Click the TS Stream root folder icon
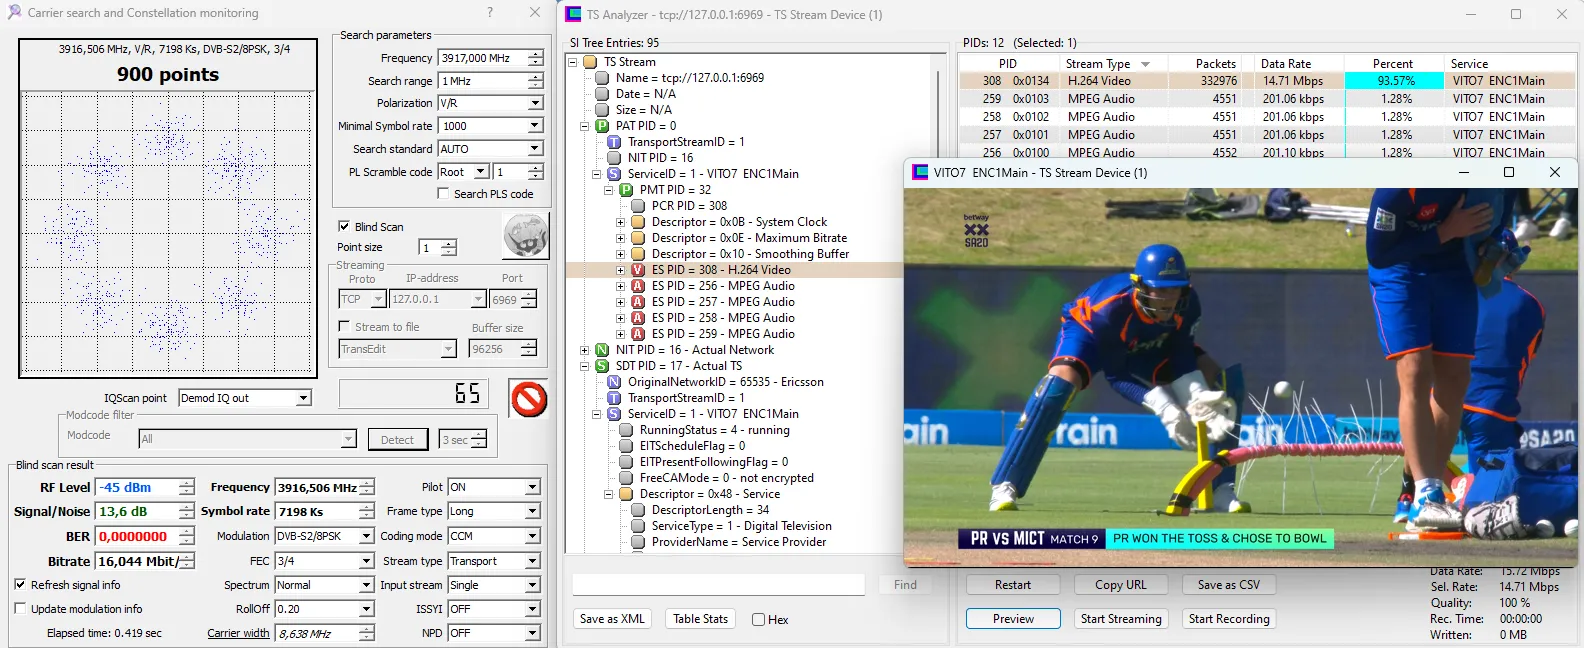 590,62
